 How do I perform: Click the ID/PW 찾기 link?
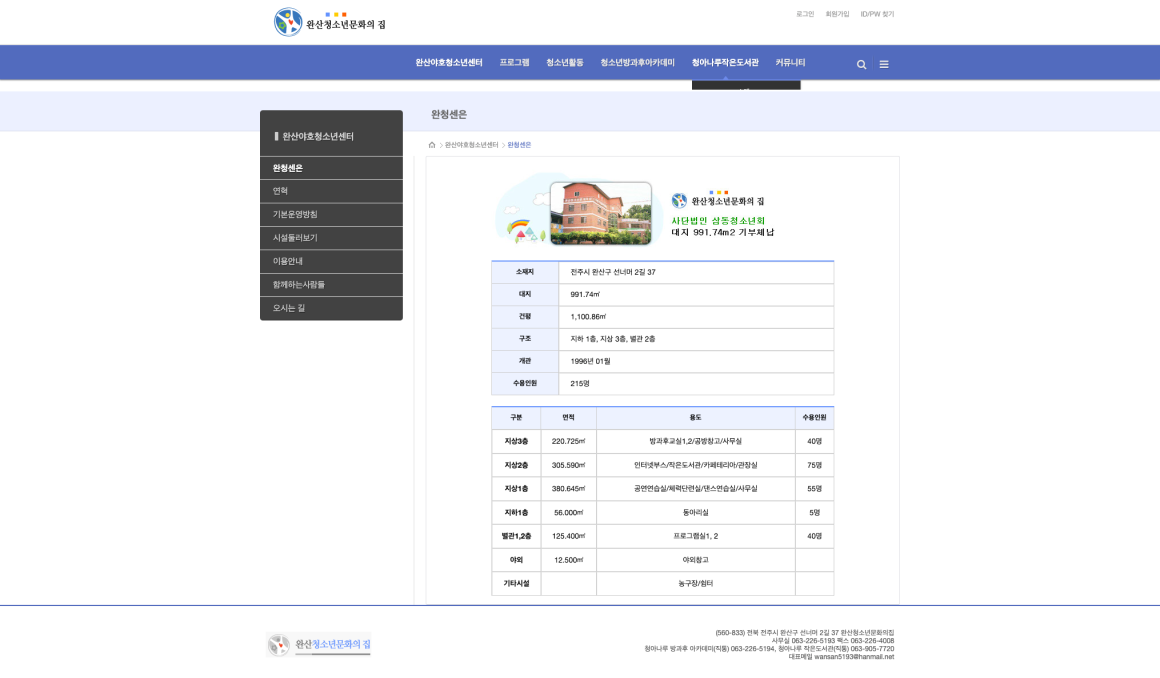pyautogui.click(x=877, y=14)
